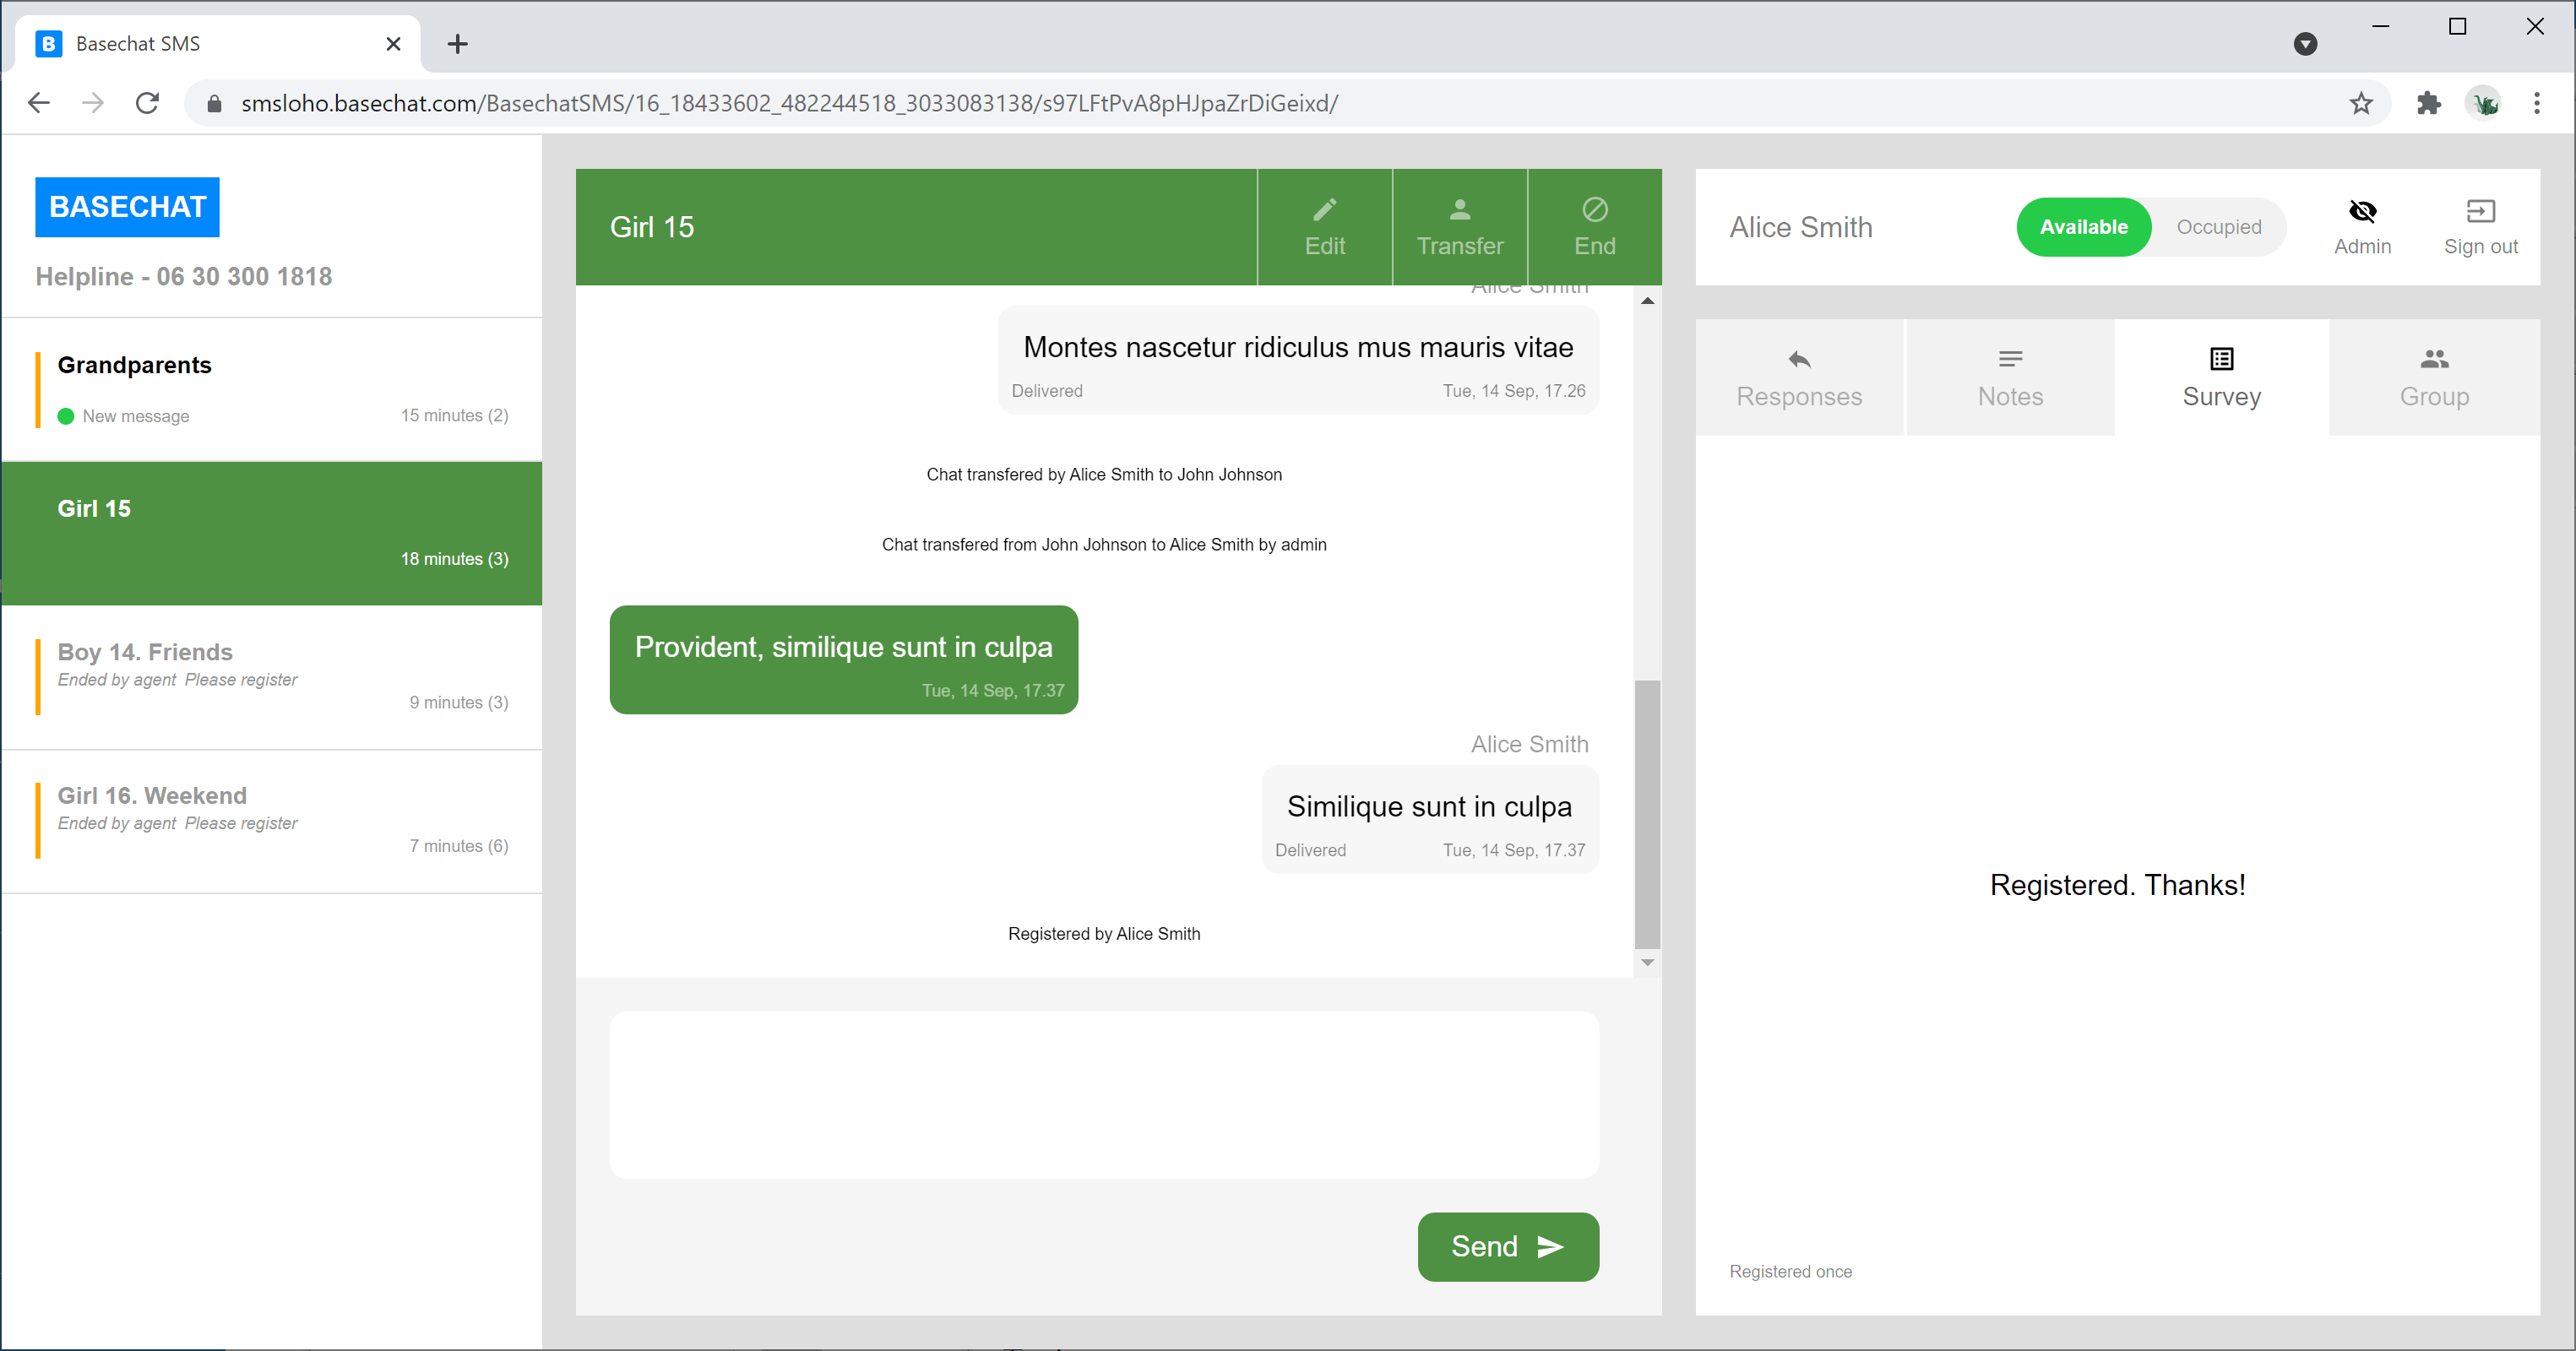End the Girl 15 chat
This screenshot has width=2576, height=1351.
pyautogui.click(x=1594, y=227)
